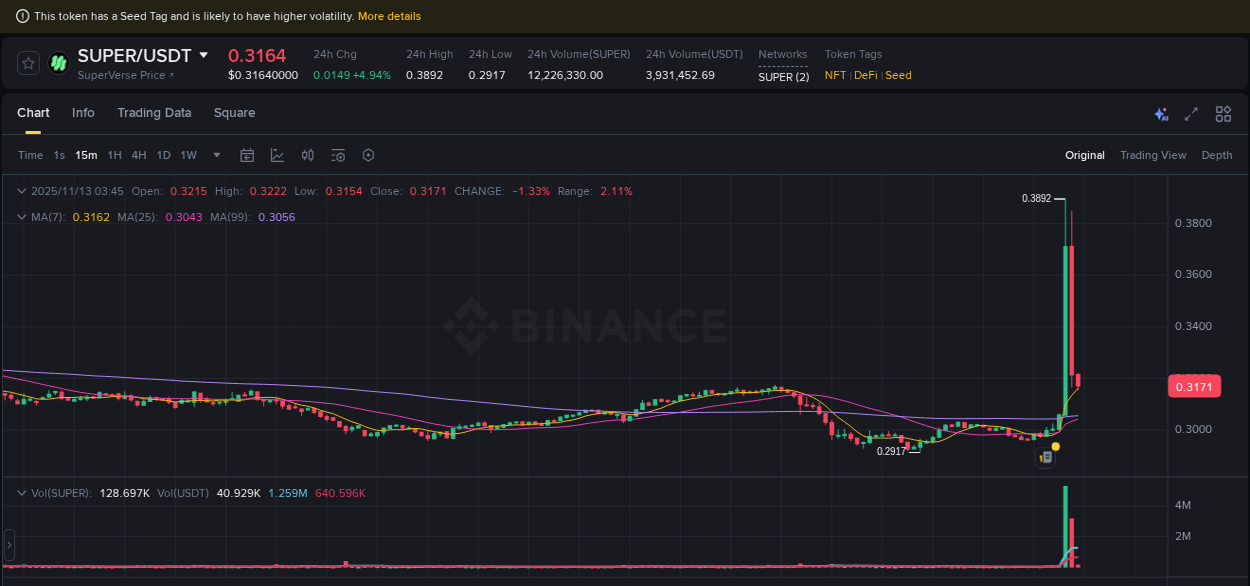Expand the chart to fullscreen

[1189, 114]
